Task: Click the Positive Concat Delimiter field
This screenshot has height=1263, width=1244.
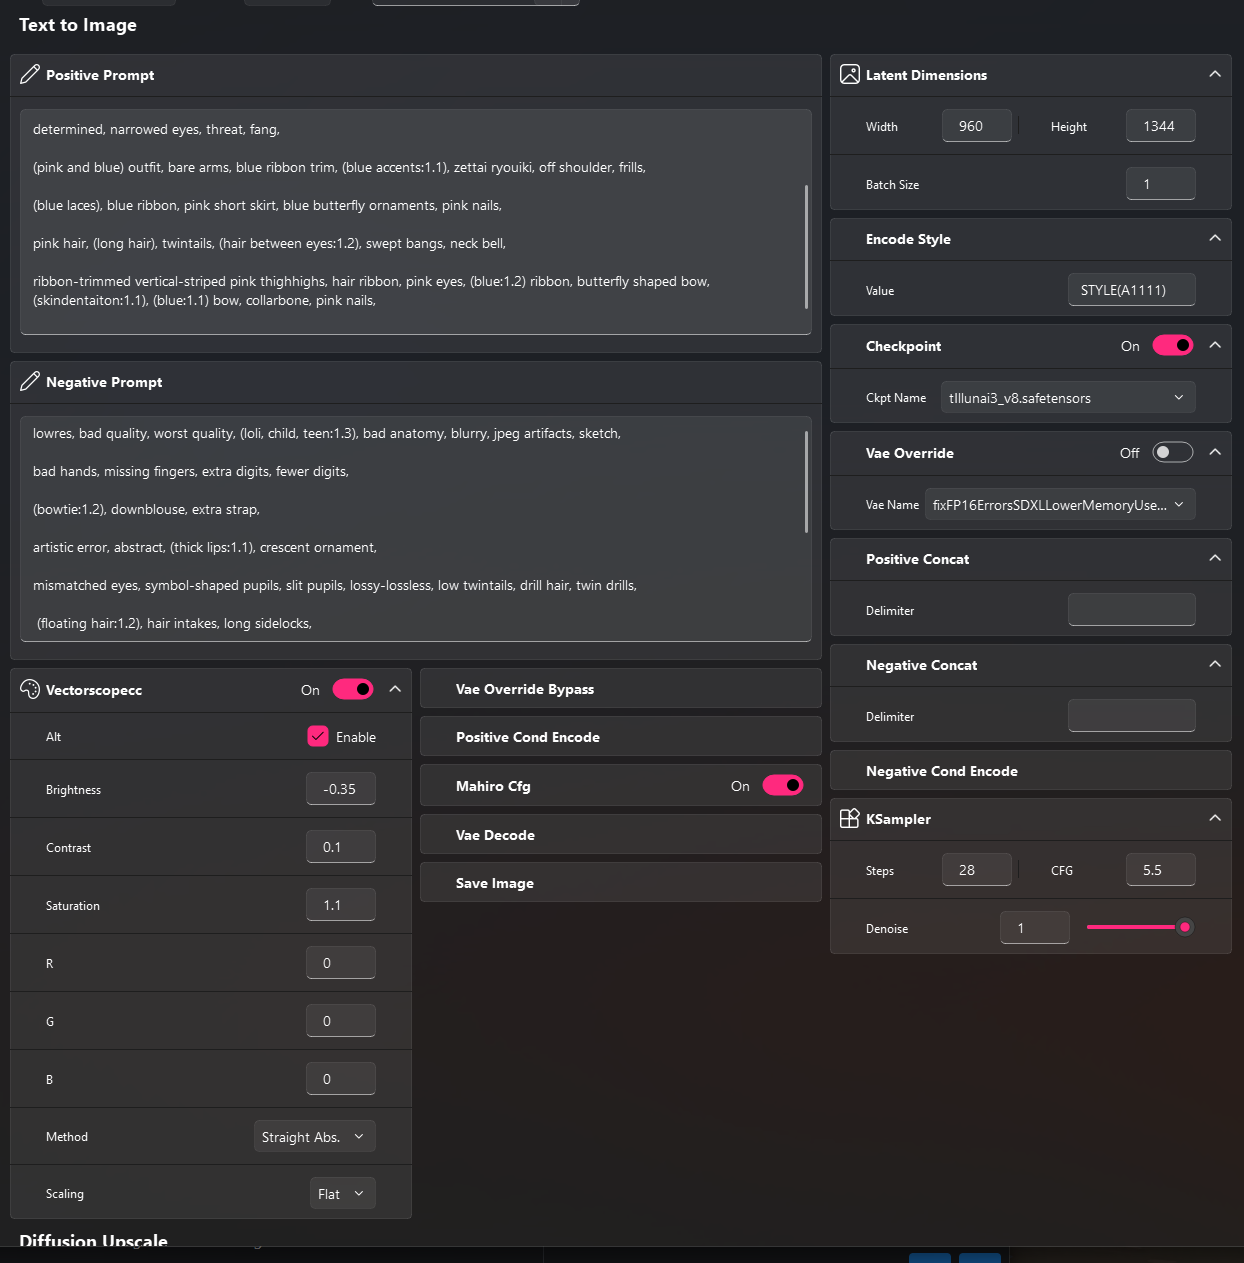Action: click(1132, 610)
